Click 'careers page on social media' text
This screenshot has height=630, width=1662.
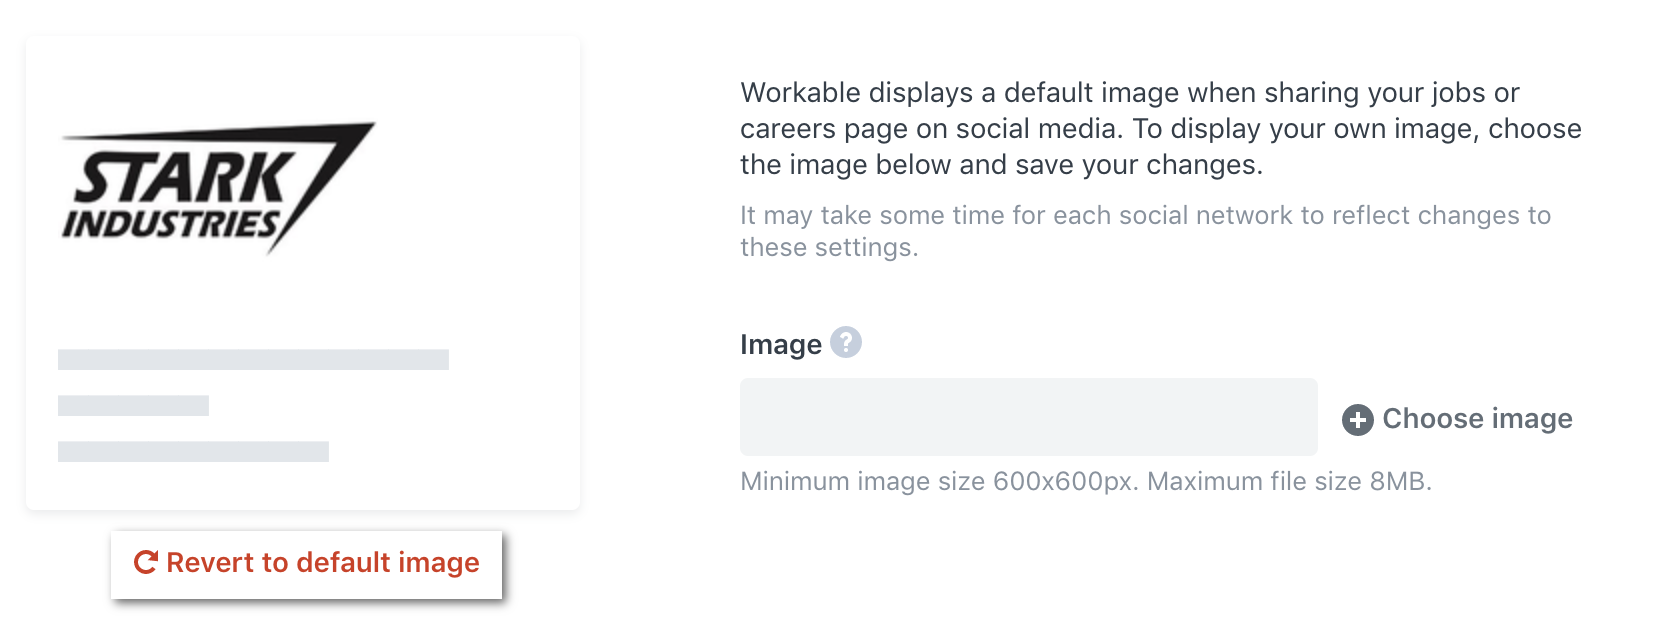(x=929, y=130)
